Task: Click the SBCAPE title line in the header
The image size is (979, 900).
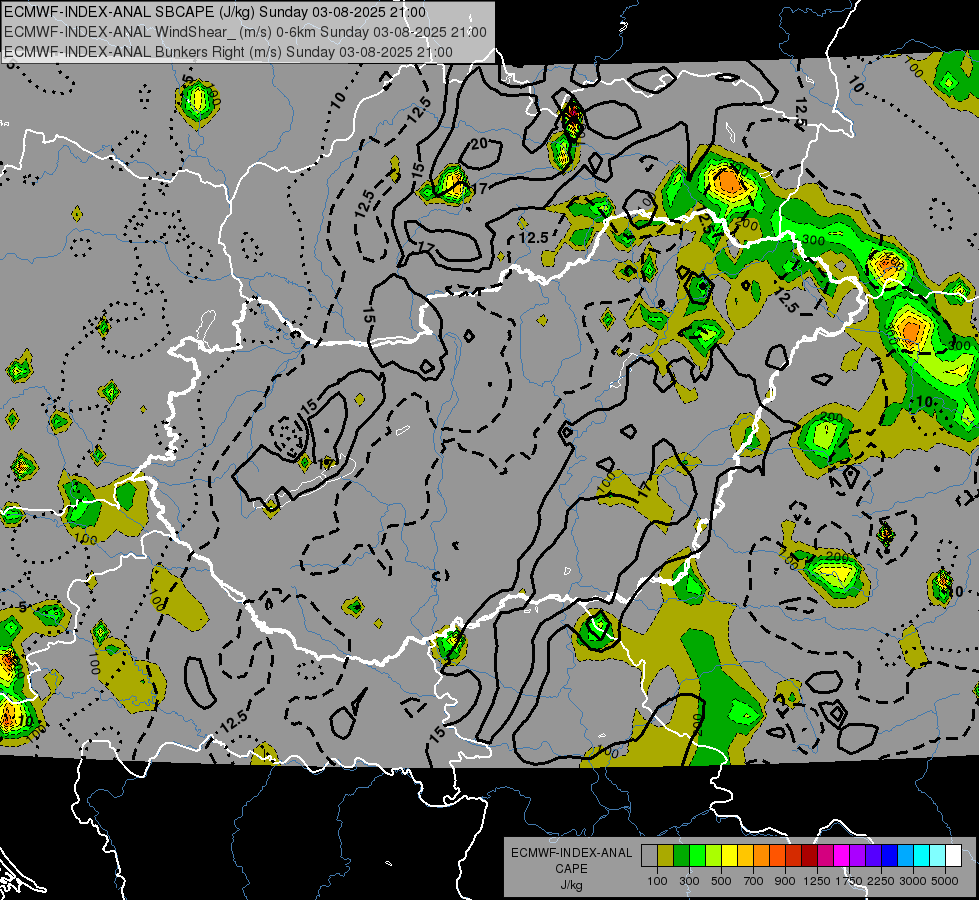Action: pos(215,12)
